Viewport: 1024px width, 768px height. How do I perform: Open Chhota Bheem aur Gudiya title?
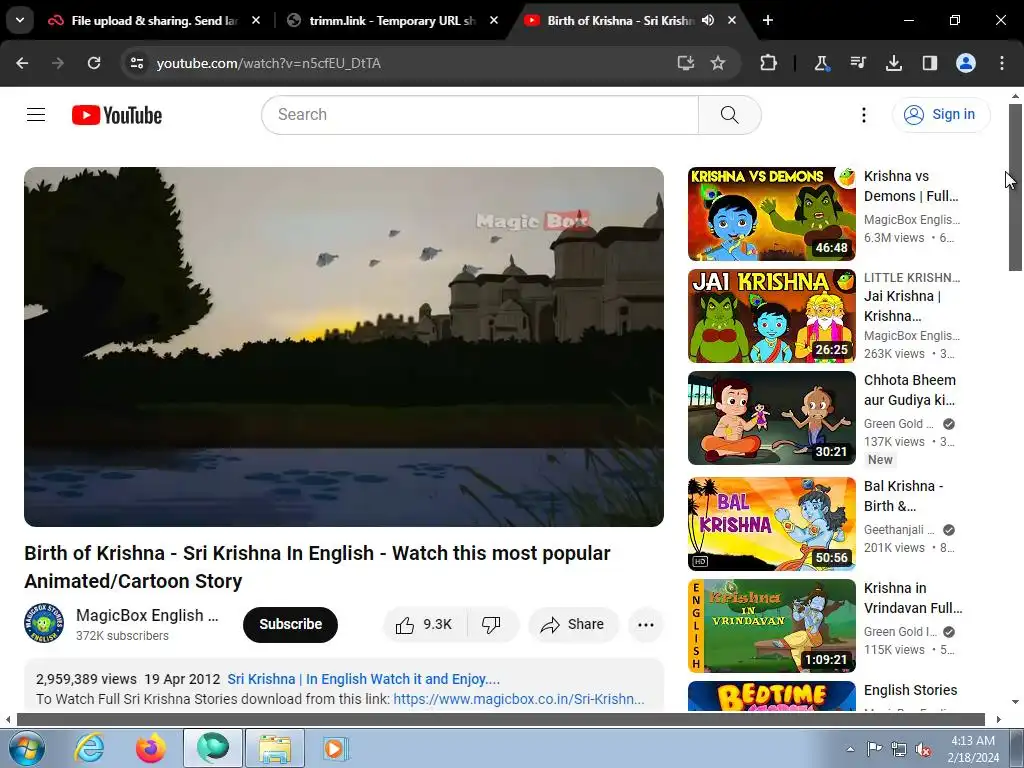click(910, 390)
